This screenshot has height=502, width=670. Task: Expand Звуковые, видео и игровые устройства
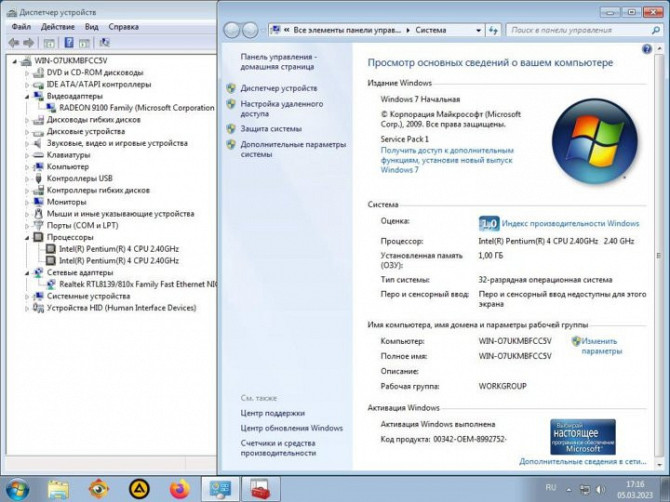click(x=27, y=144)
